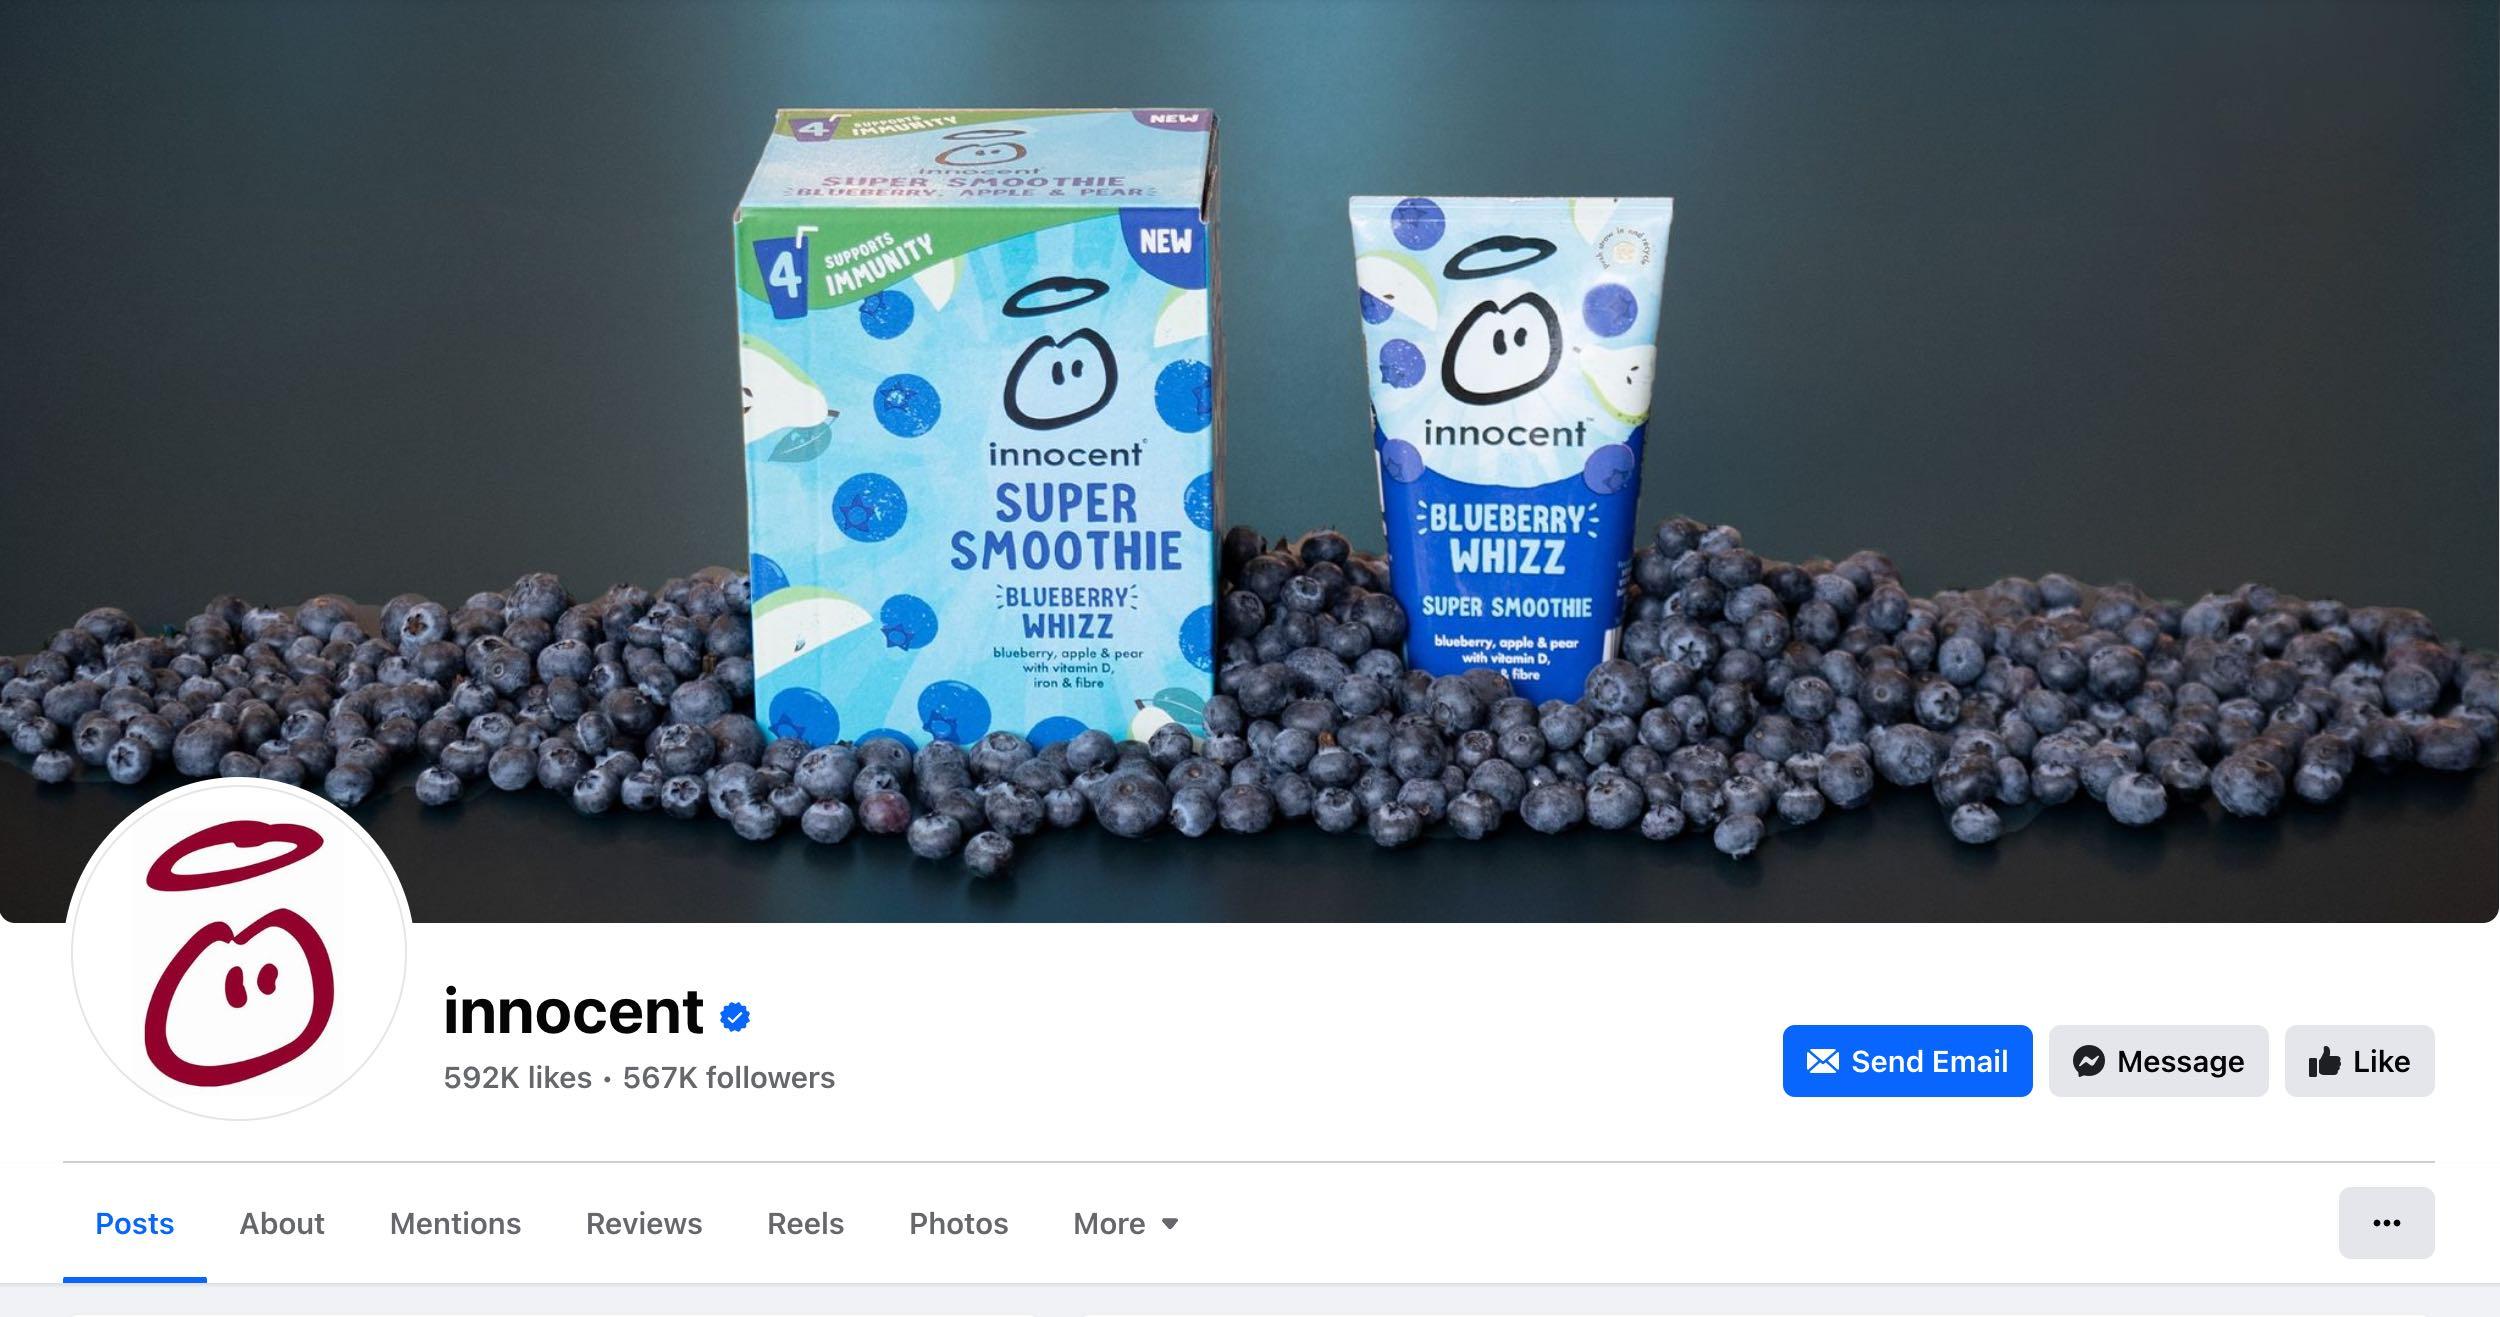Image resolution: width=2500 pixels, height=1317 pixels.
Task: Click the innocent page name heading
Action: coord(573,1011)
